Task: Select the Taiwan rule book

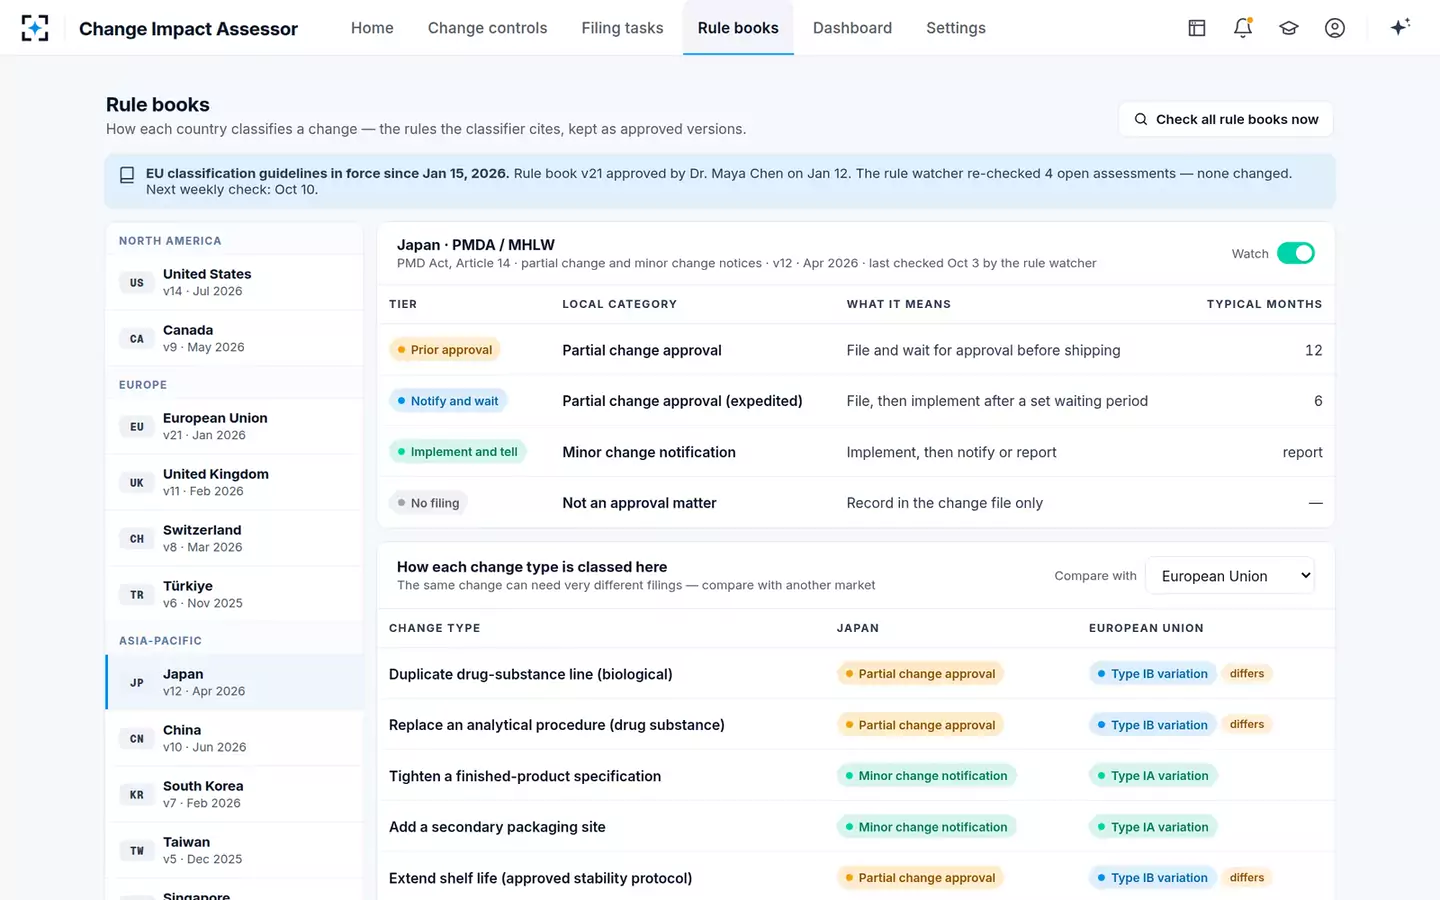Action: pos(234,851)
